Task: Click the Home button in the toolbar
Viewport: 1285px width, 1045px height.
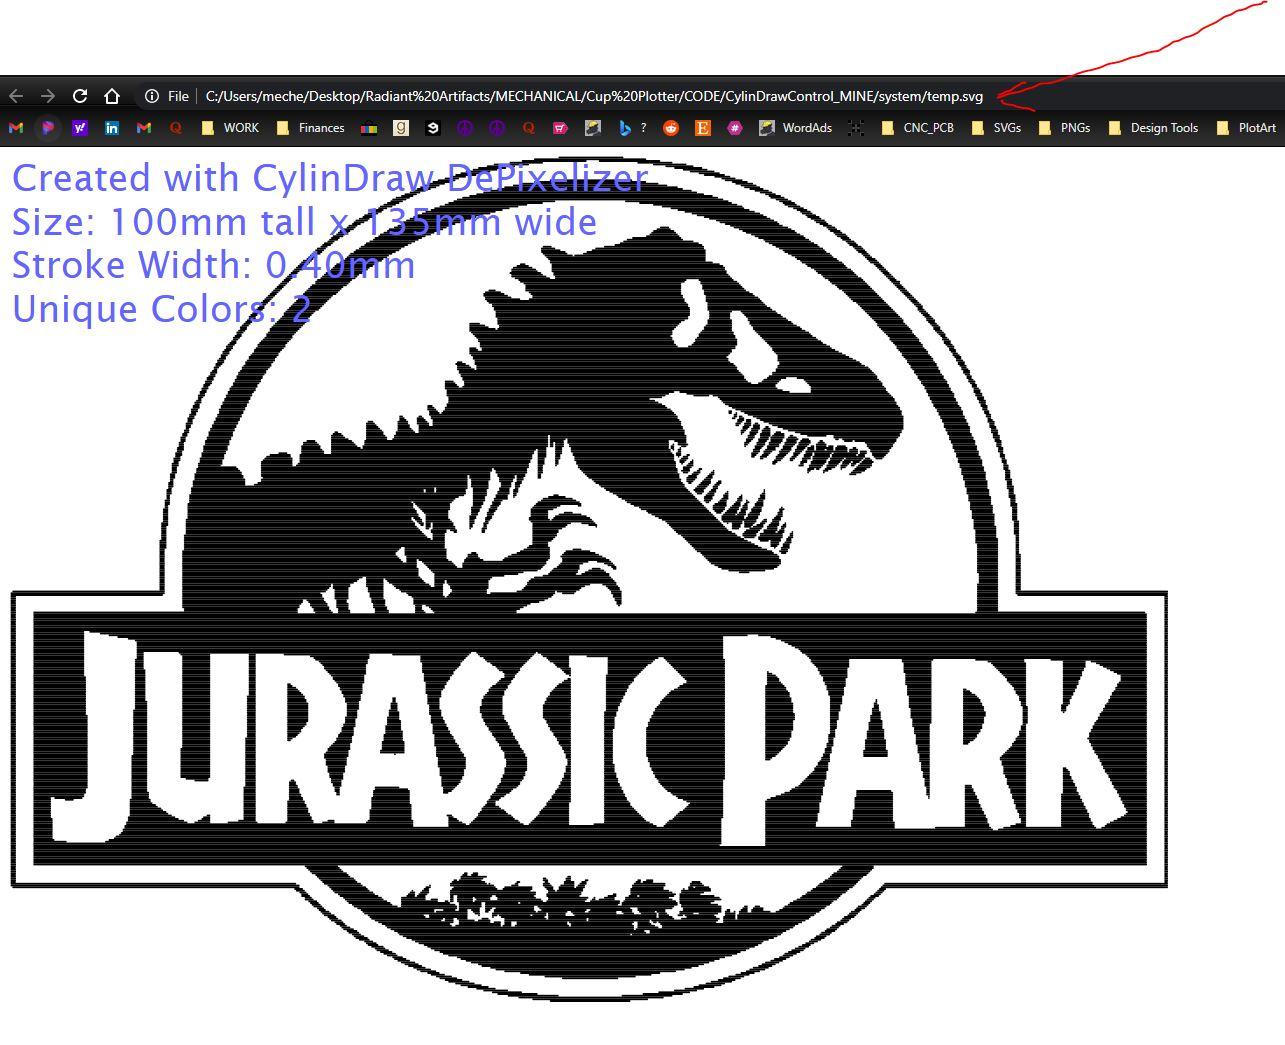Action: click(111, 95)
